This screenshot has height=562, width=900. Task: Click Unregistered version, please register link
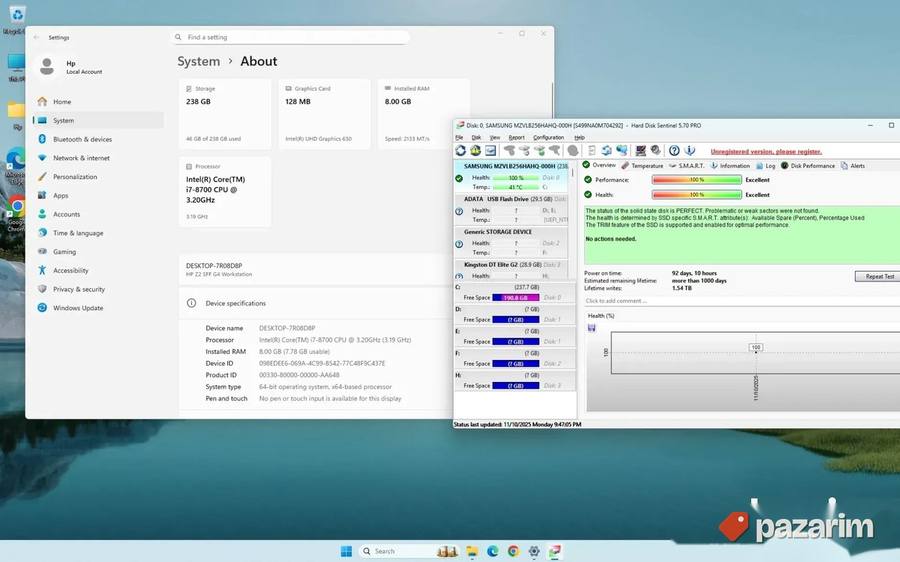pyautogui.click(x=766, y=152)
